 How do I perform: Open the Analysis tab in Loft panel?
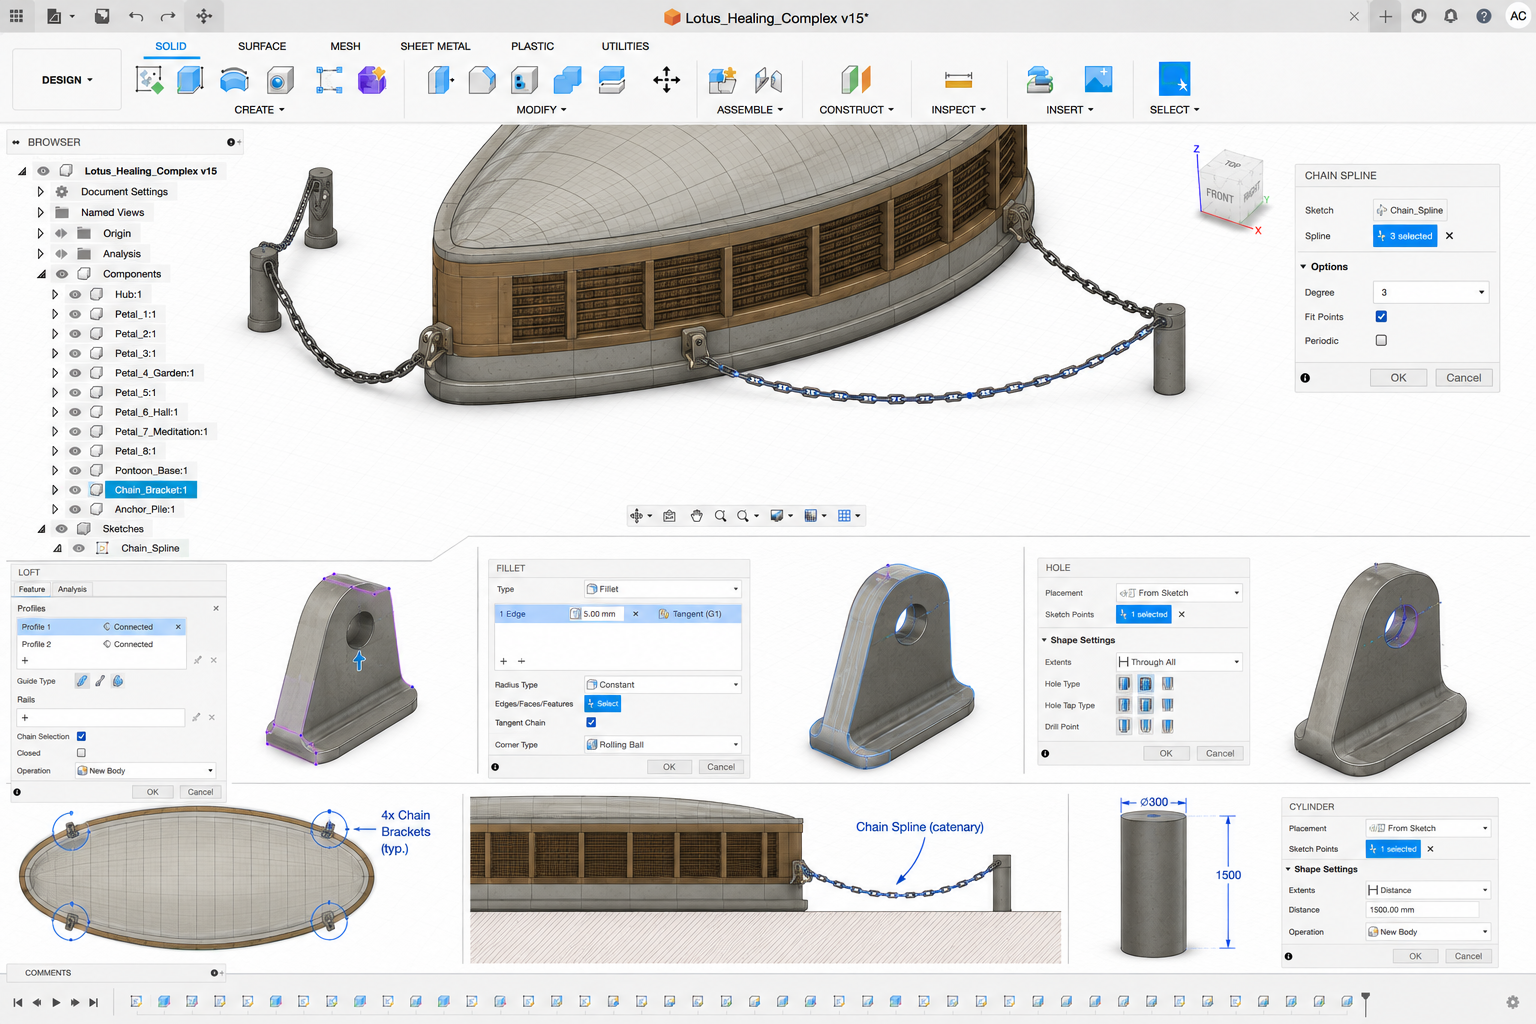pos(72,589)
